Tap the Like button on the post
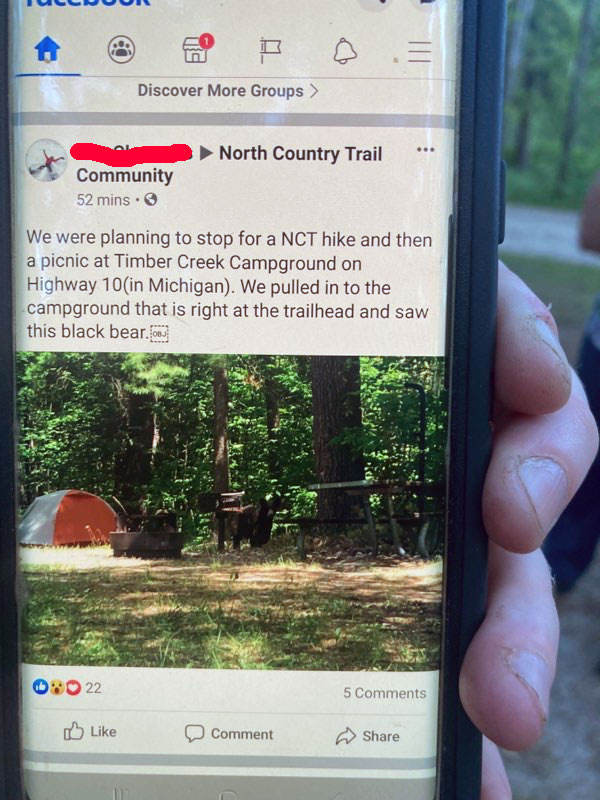 pos(90,732)
